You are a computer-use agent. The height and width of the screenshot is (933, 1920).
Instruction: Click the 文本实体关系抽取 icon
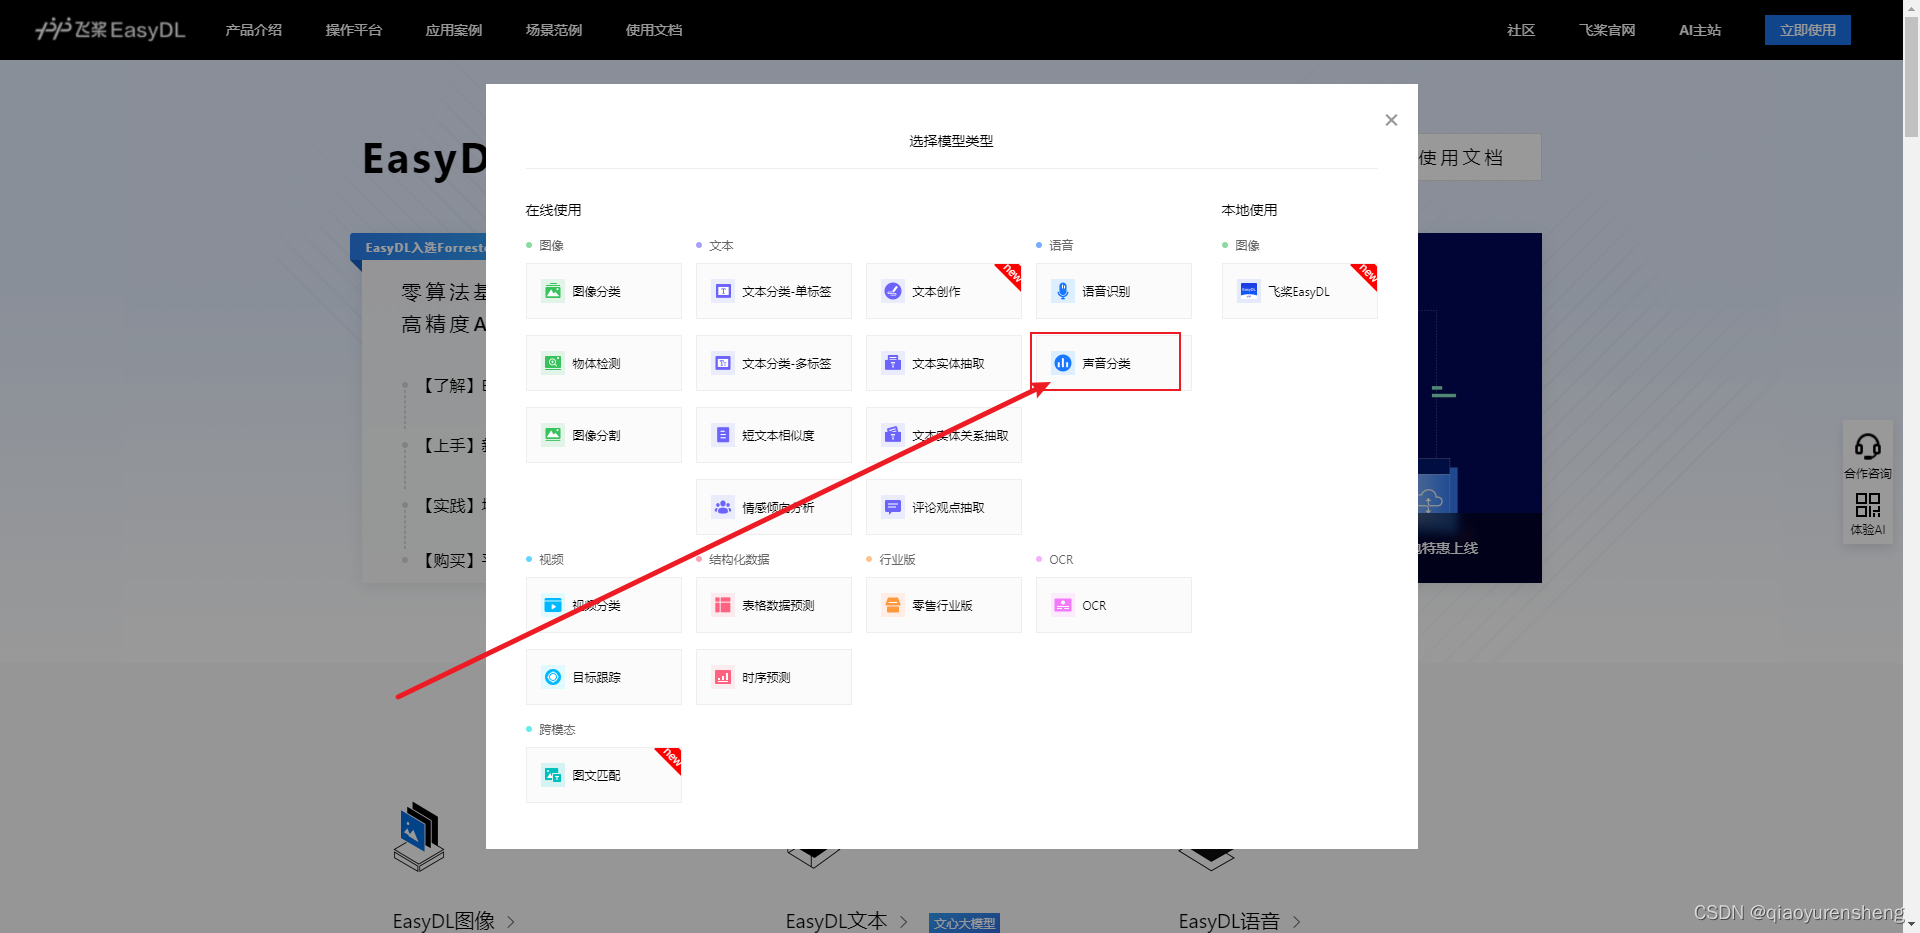pyautogui.click(x=893, y=435)
